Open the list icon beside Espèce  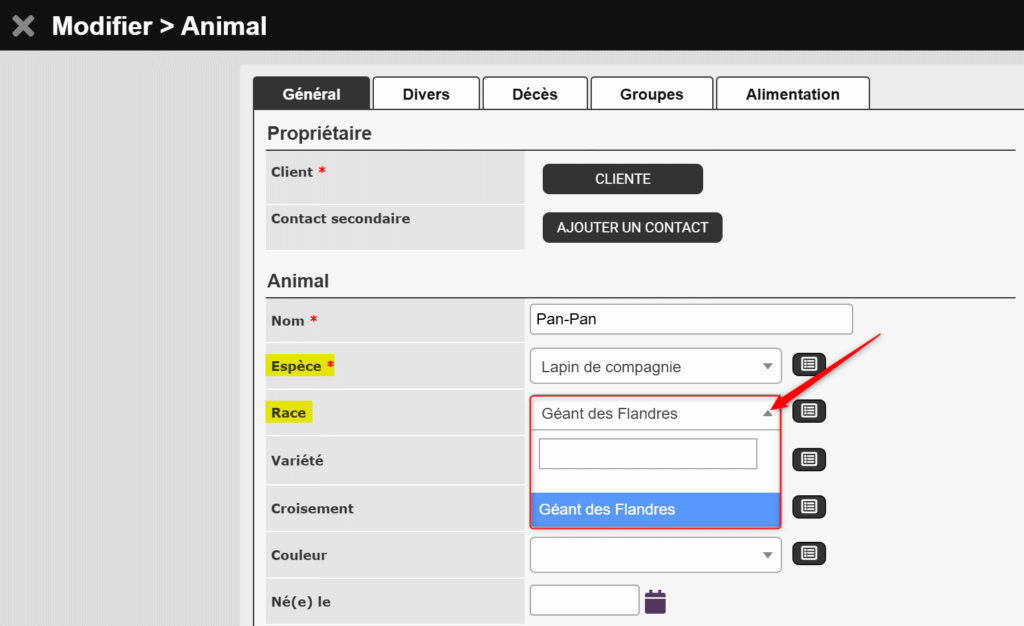(809, 365)
